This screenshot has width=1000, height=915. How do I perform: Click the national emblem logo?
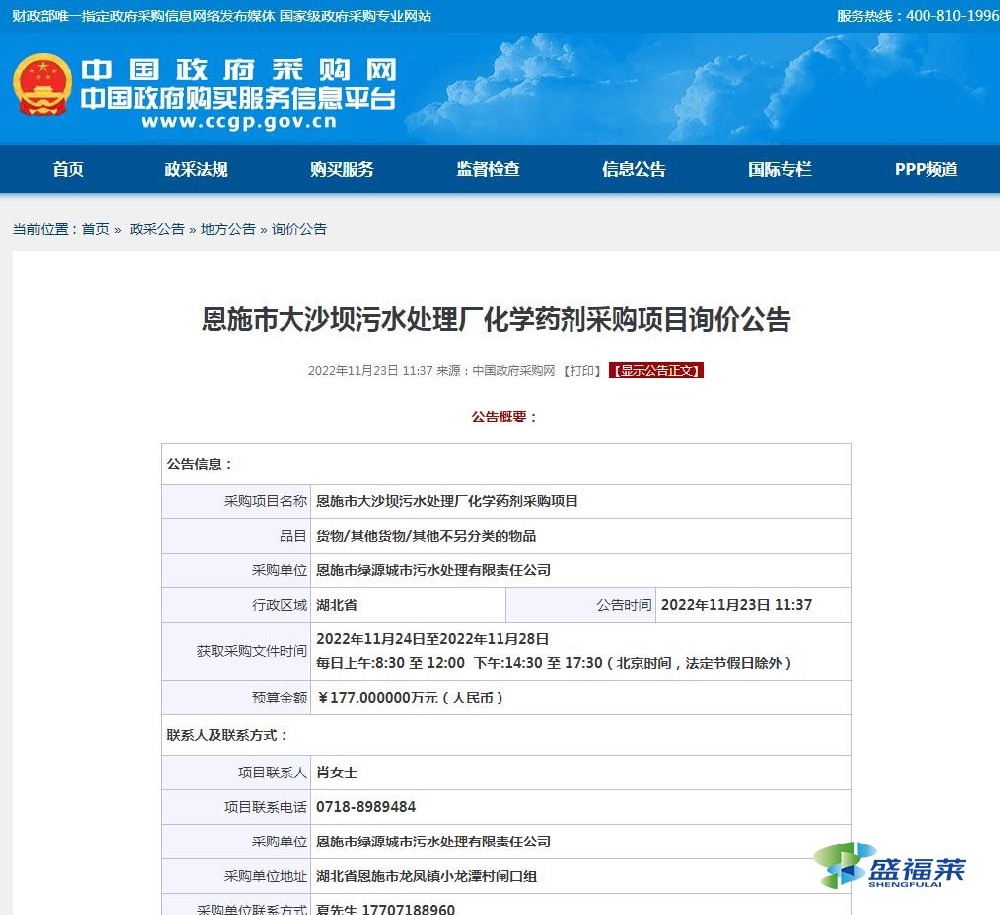click(x=41, y=86)
